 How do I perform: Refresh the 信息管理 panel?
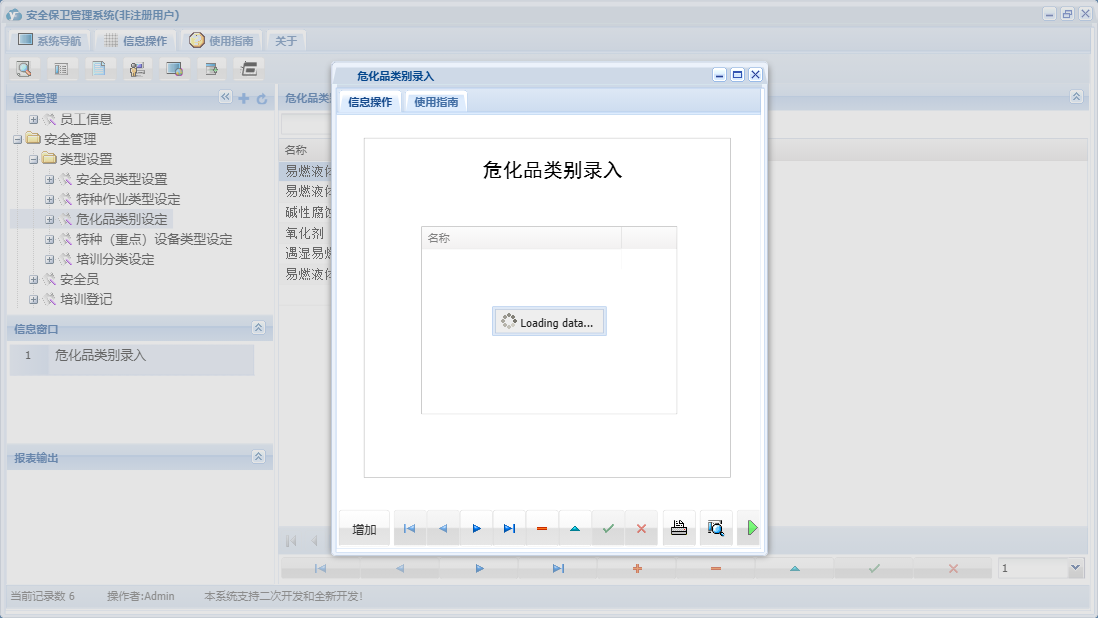262,98
